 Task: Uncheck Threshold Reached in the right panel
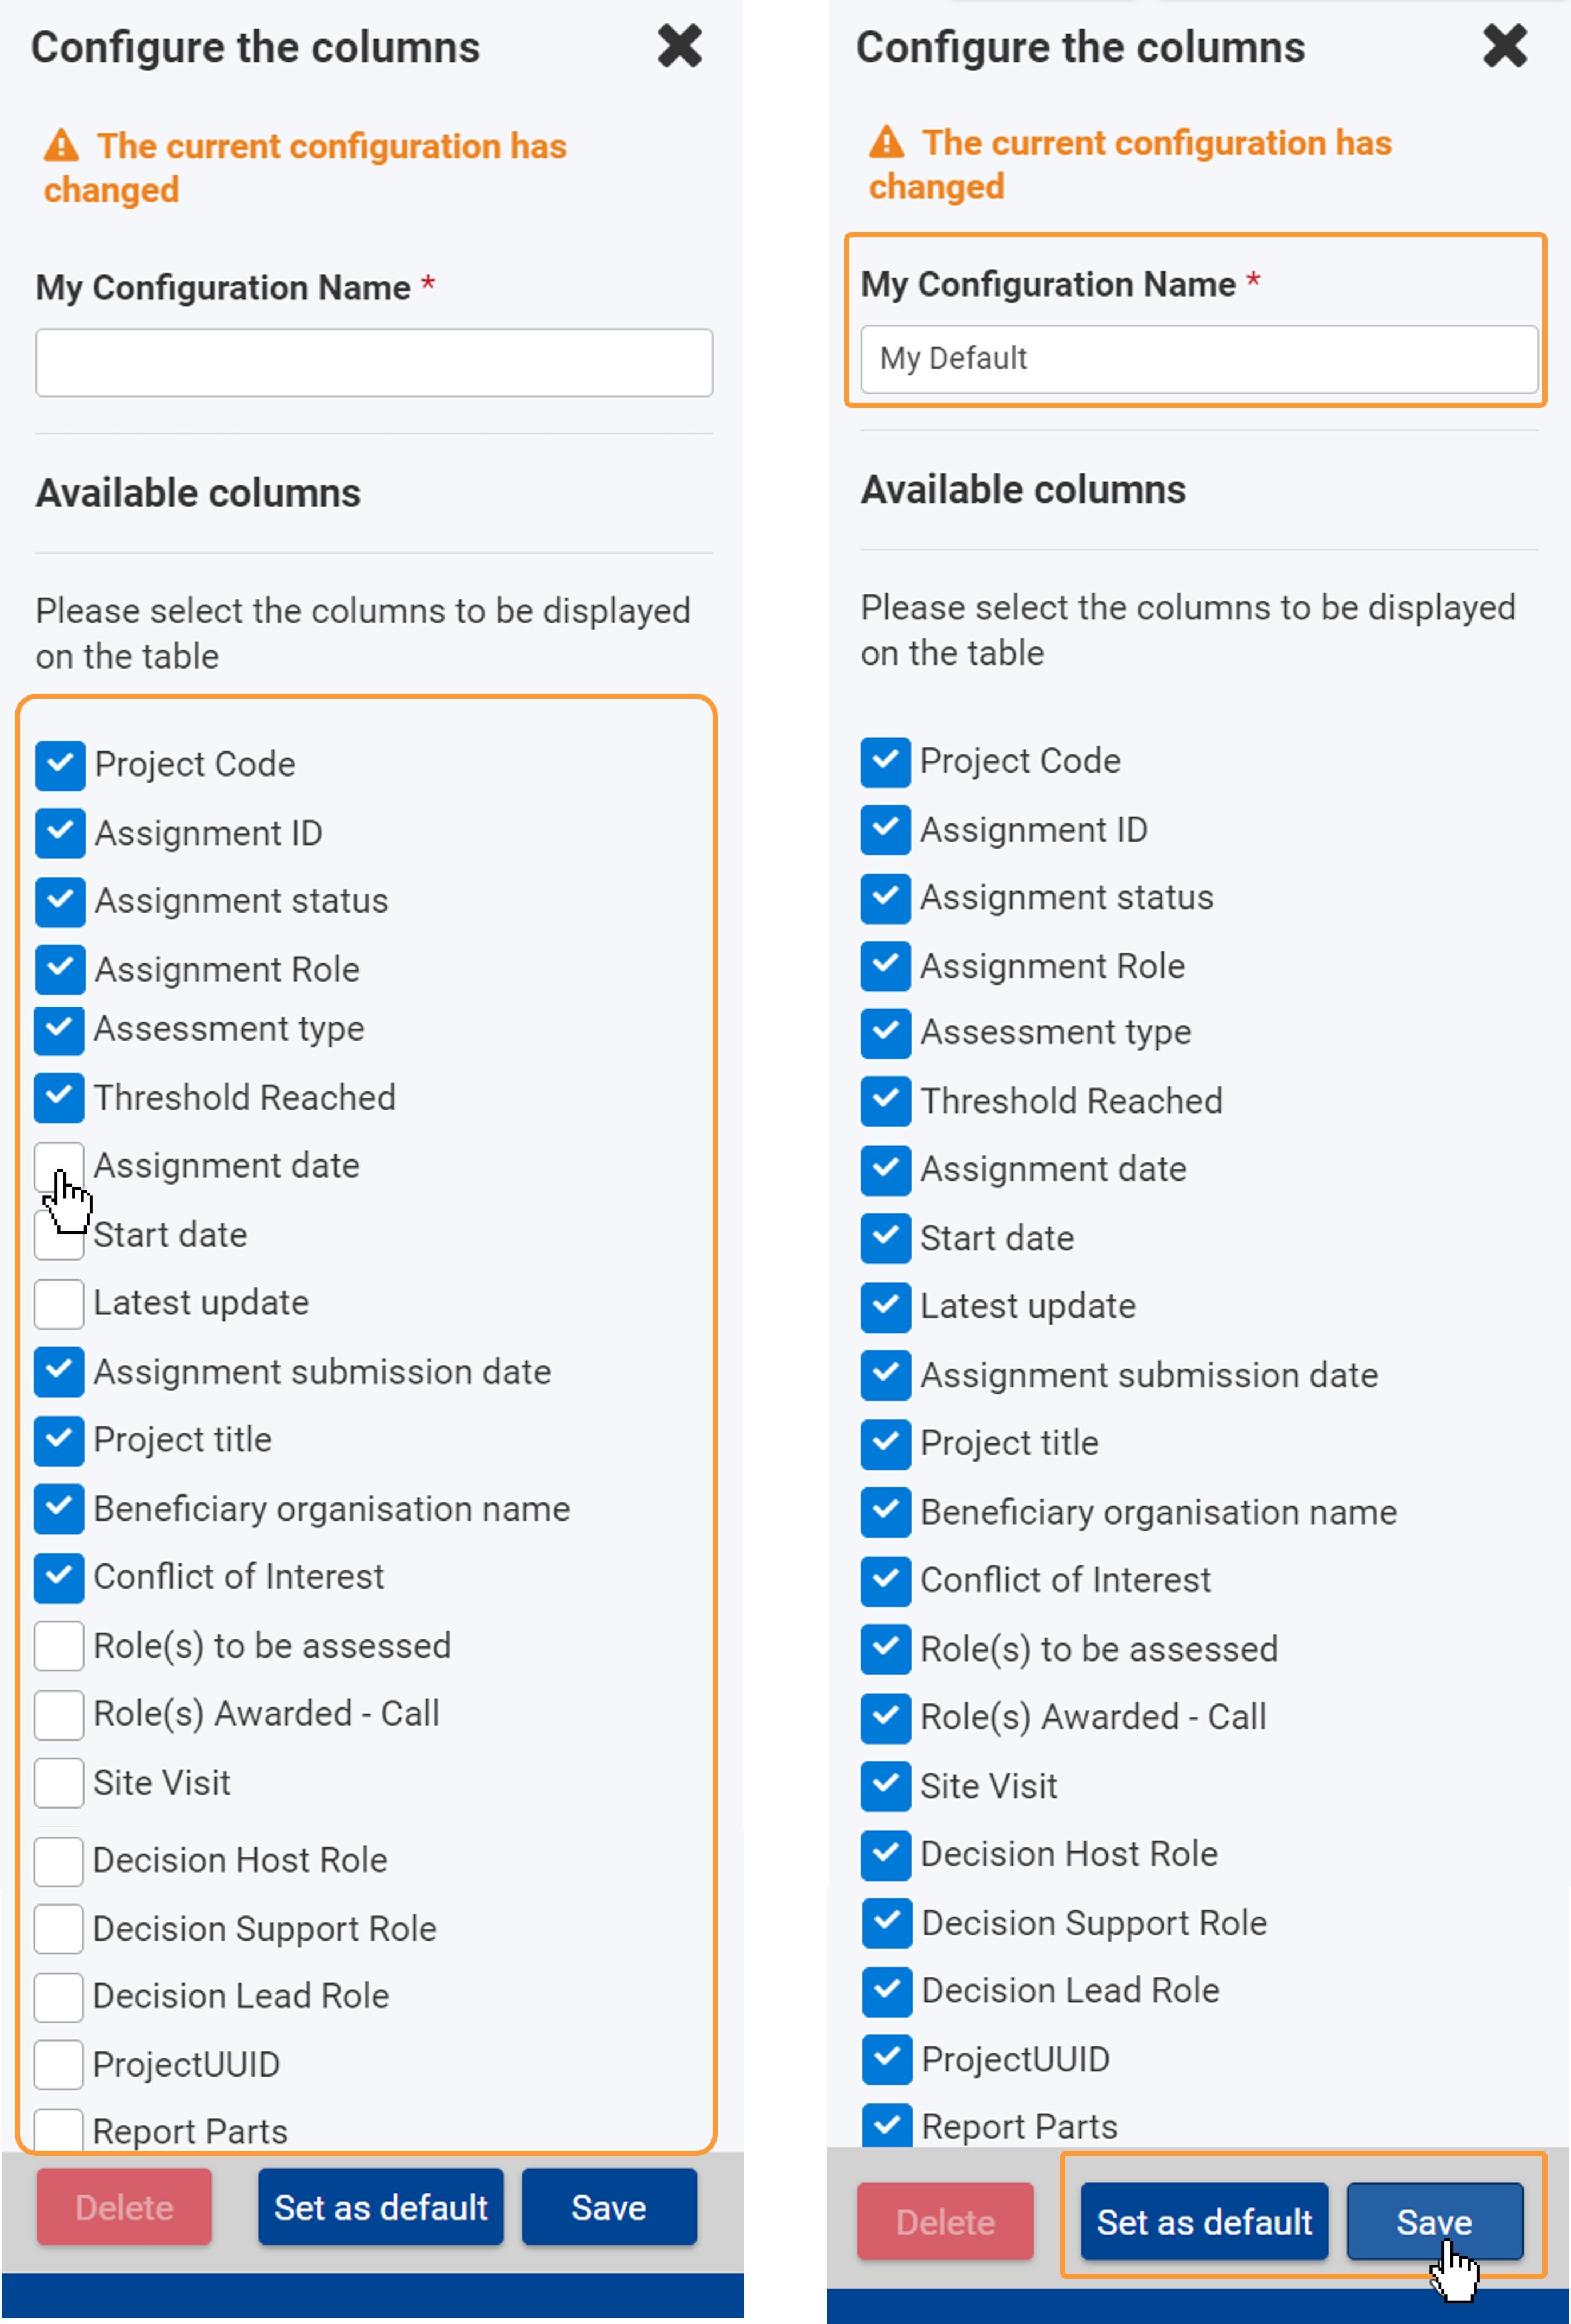(x=885, y=1101)
